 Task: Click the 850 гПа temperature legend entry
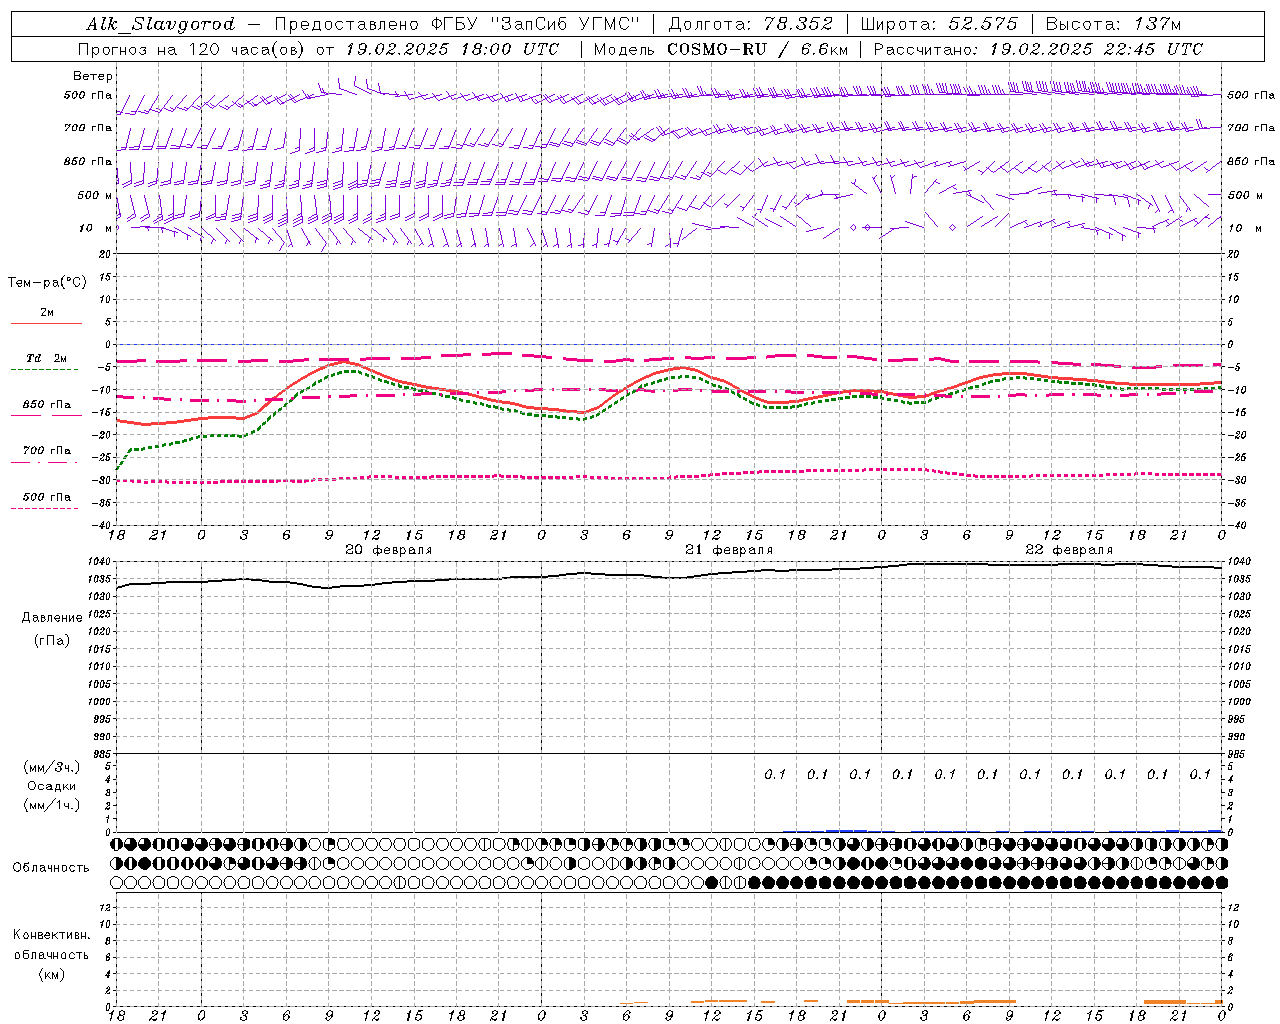47,405
